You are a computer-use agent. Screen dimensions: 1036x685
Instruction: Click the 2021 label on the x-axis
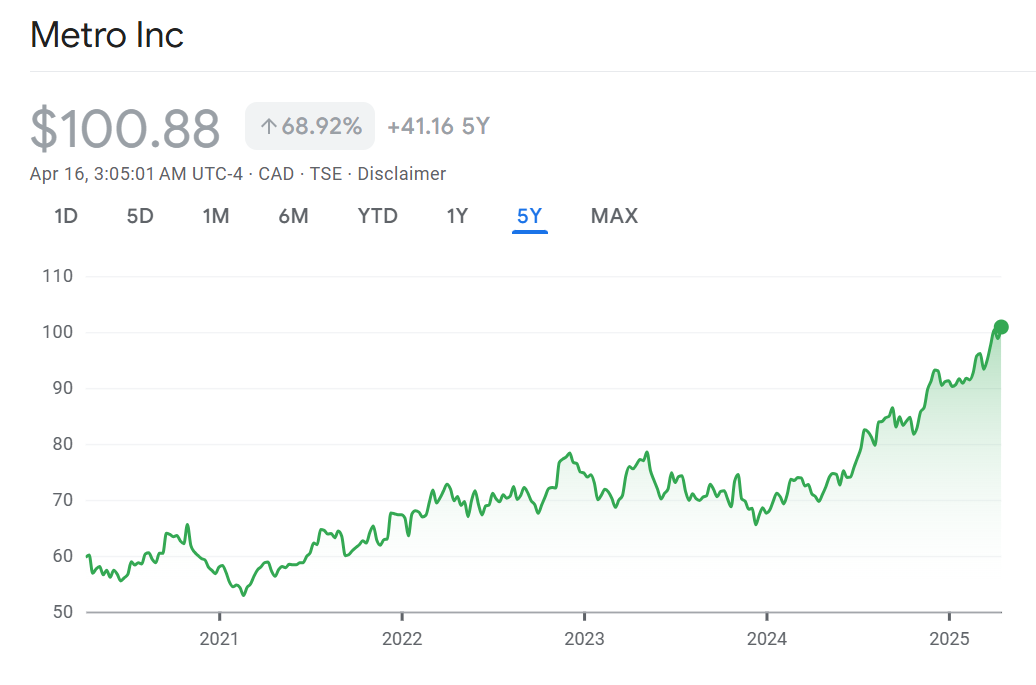(x=219, y=639)
